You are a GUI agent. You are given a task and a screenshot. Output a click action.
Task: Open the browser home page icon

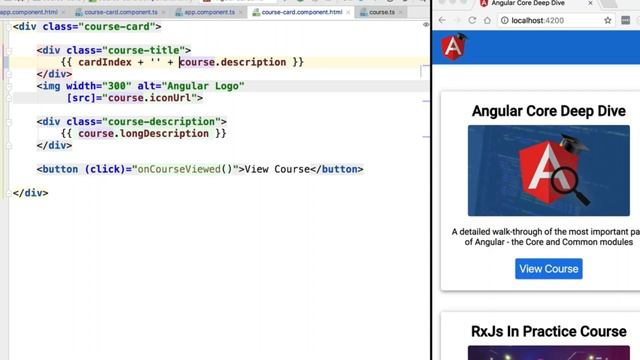coord(487,20)
